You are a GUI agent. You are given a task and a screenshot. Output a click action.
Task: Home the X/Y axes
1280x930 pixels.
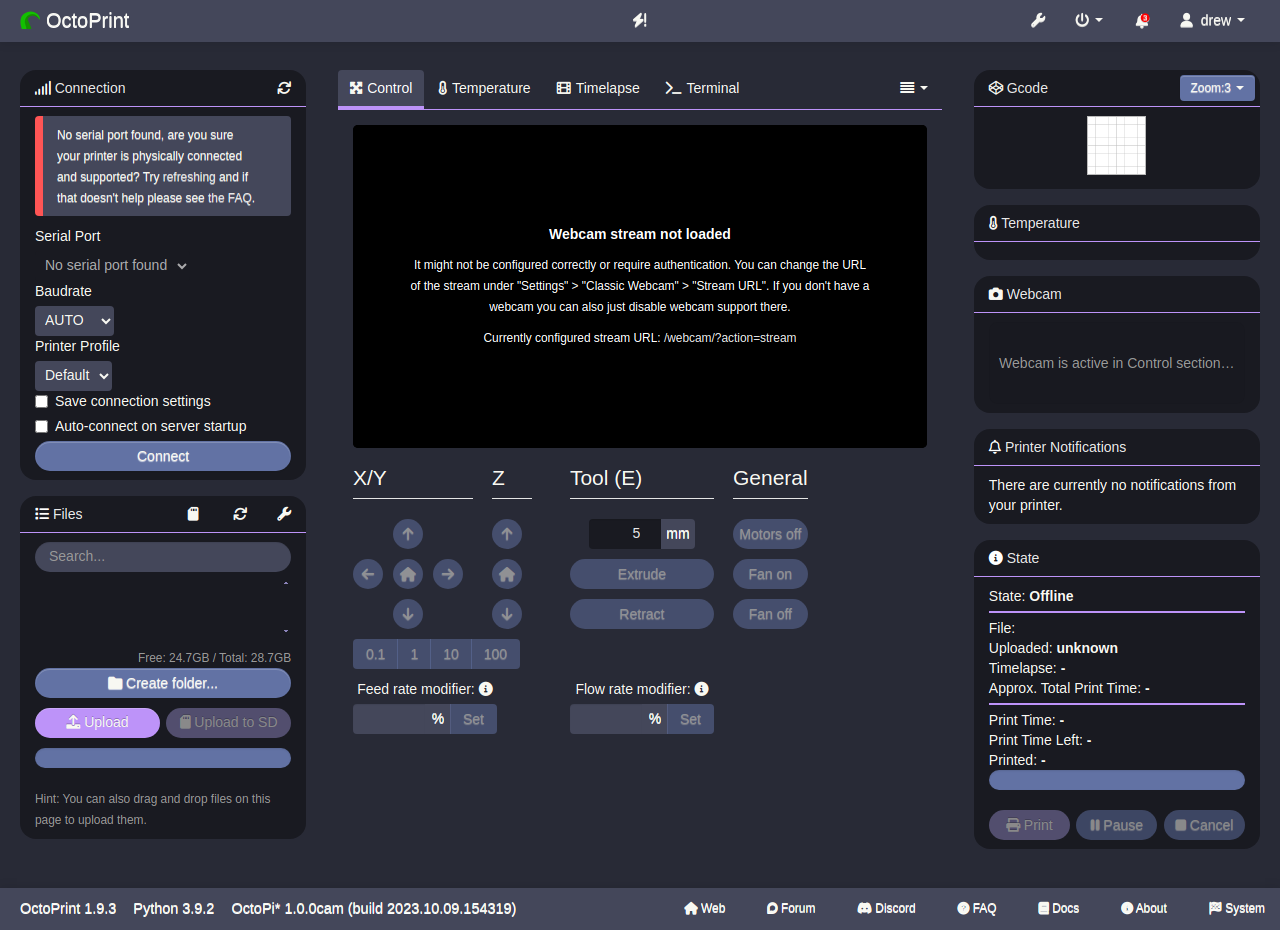coord(408,574)
